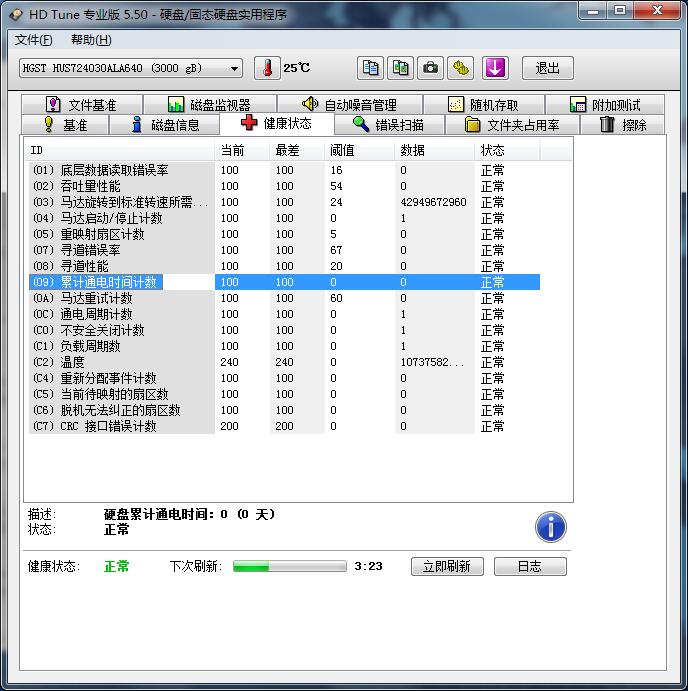688x691 pixels.
Task: Switch to the 随机存取 tab
Action: click(483, 105)
